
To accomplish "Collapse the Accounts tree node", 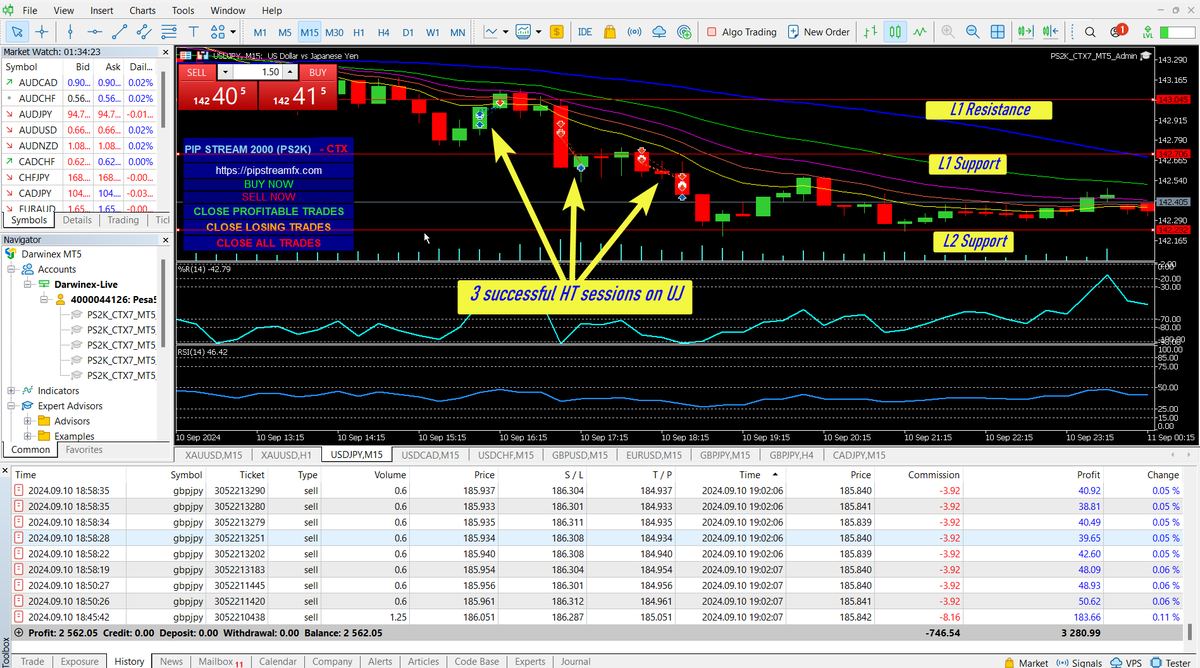I will [11, 269].
